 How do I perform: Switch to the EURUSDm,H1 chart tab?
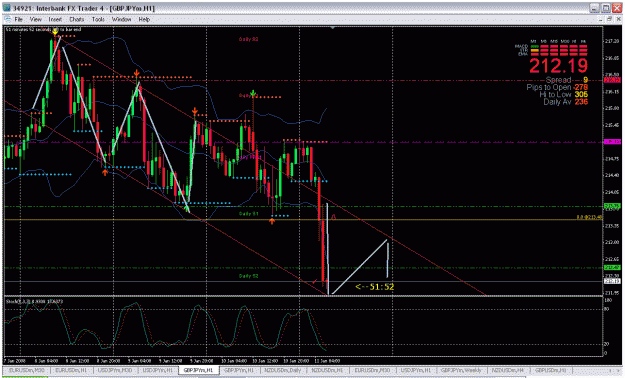[71, 370]
